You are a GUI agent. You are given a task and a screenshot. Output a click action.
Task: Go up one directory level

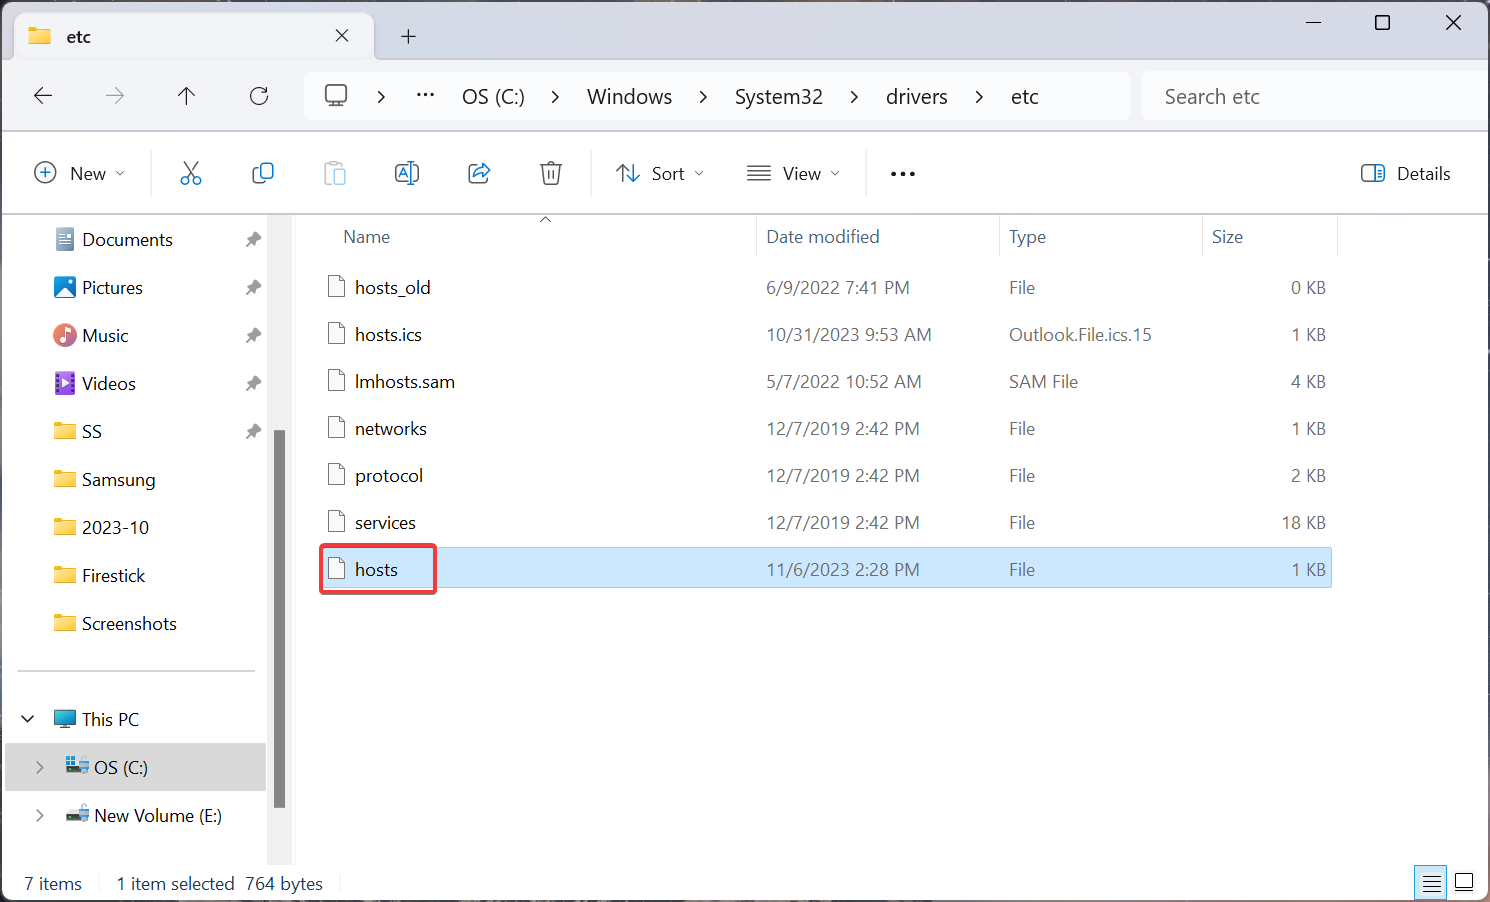pyautogui.click(x=186, y=96)
